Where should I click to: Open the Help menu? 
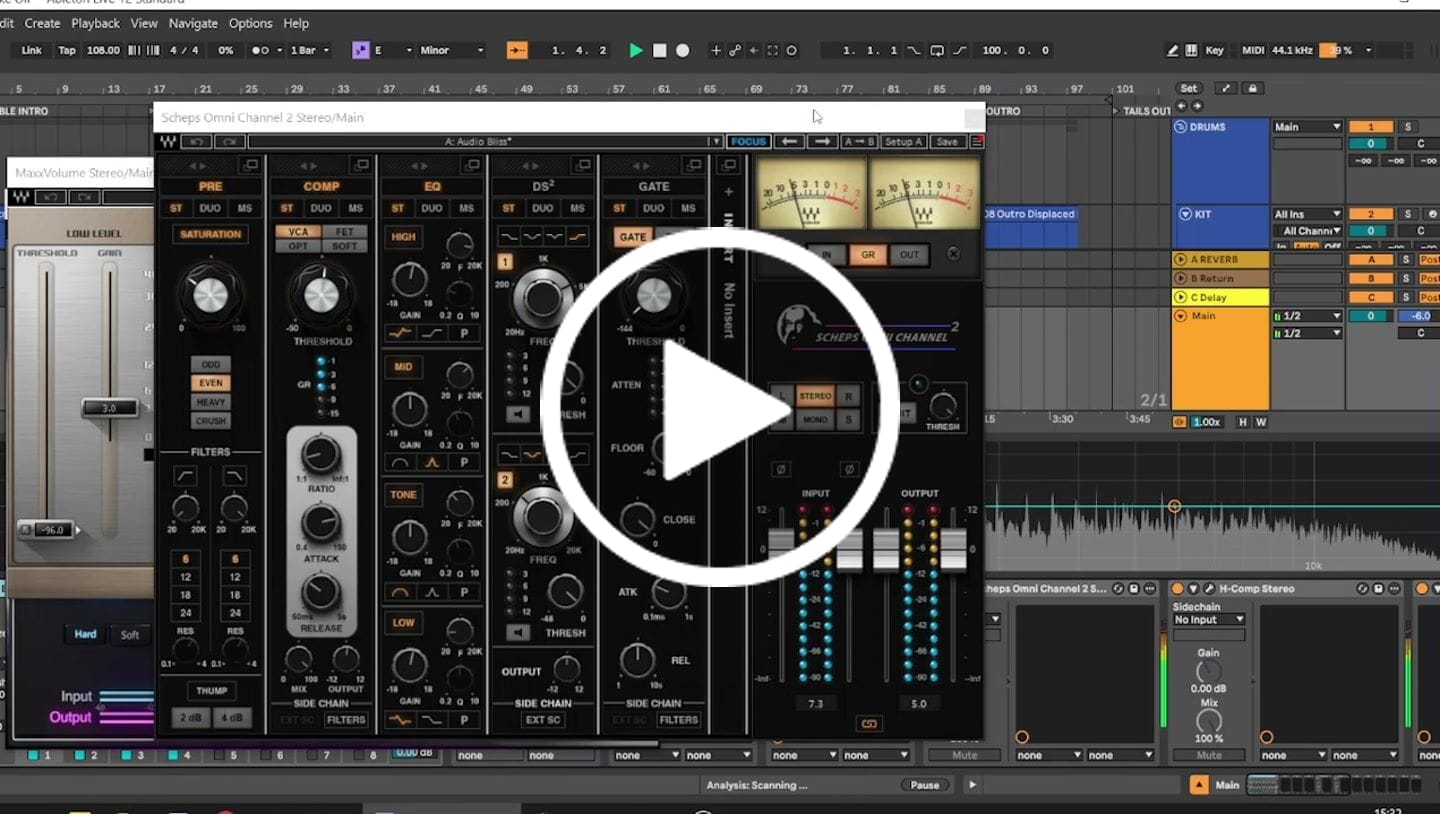pos(296,23)
